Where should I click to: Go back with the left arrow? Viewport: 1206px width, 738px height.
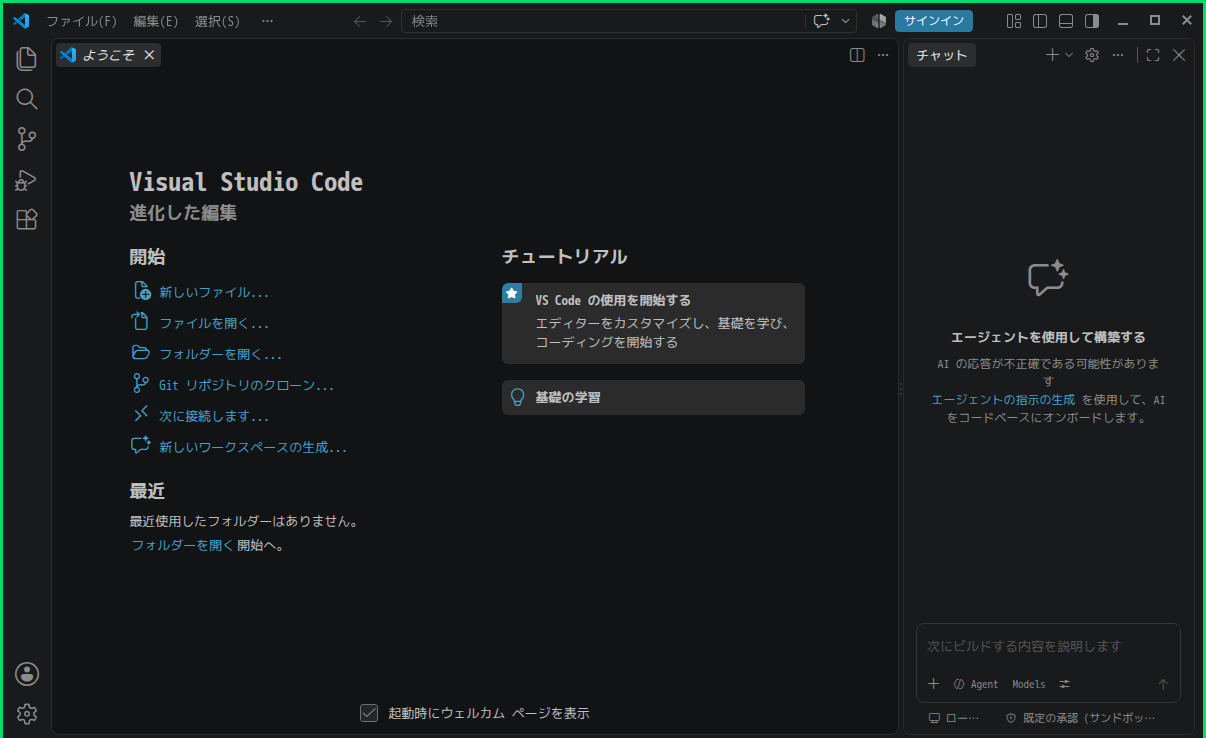coord(360,21)
